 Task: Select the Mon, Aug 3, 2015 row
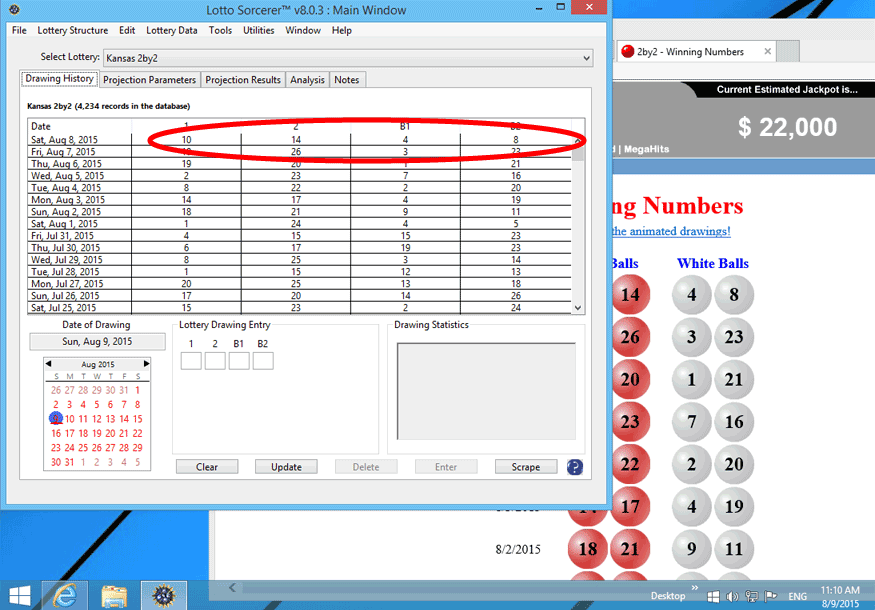(299, 200)
